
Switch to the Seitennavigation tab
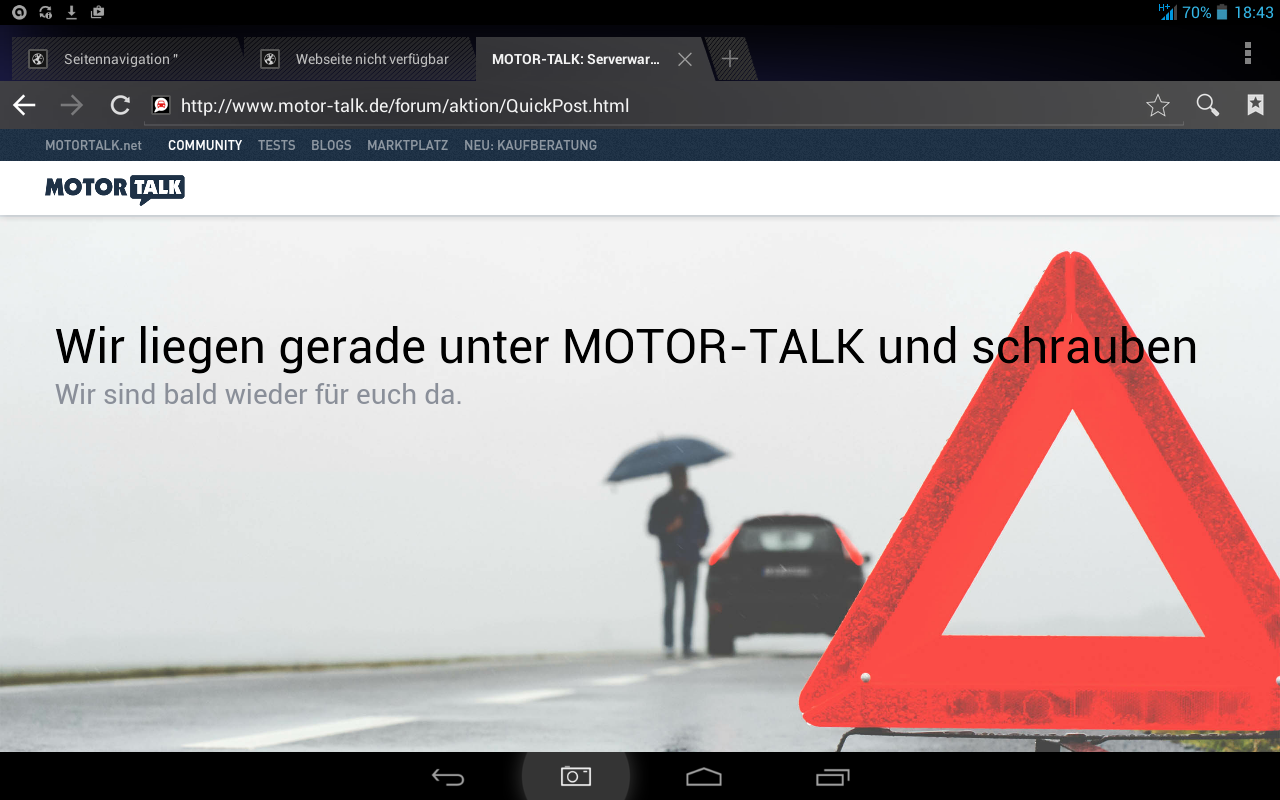pyautogui.click(x=120, y=59)
